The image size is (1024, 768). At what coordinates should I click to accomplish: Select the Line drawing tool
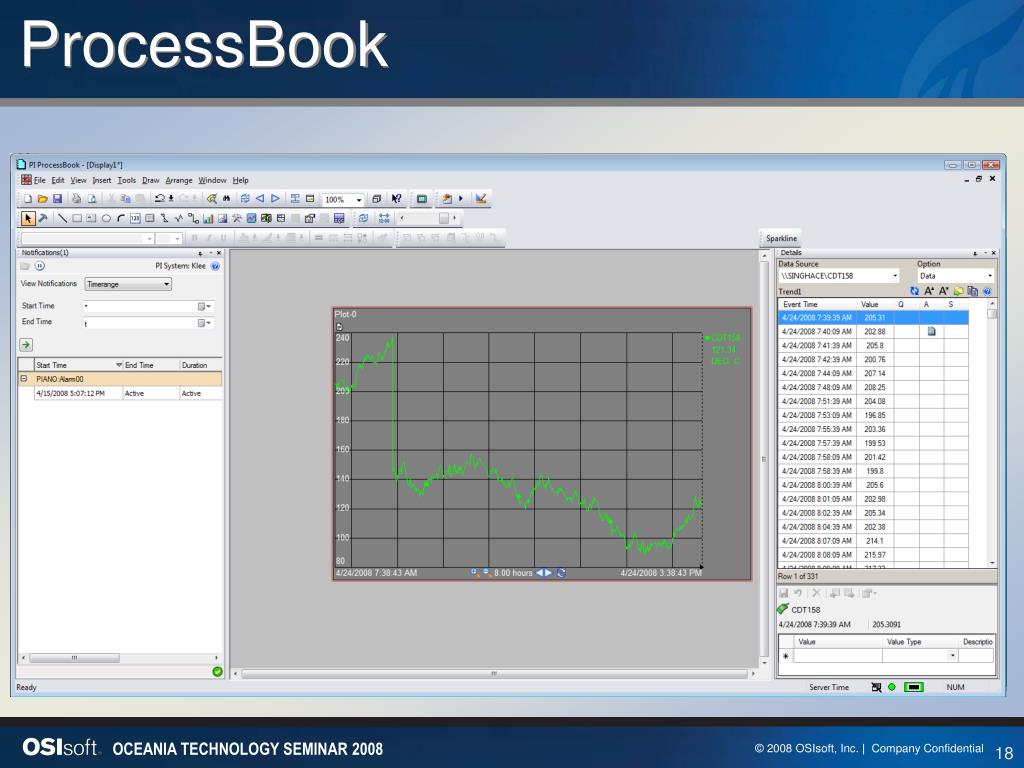click(x=62, y=218)
